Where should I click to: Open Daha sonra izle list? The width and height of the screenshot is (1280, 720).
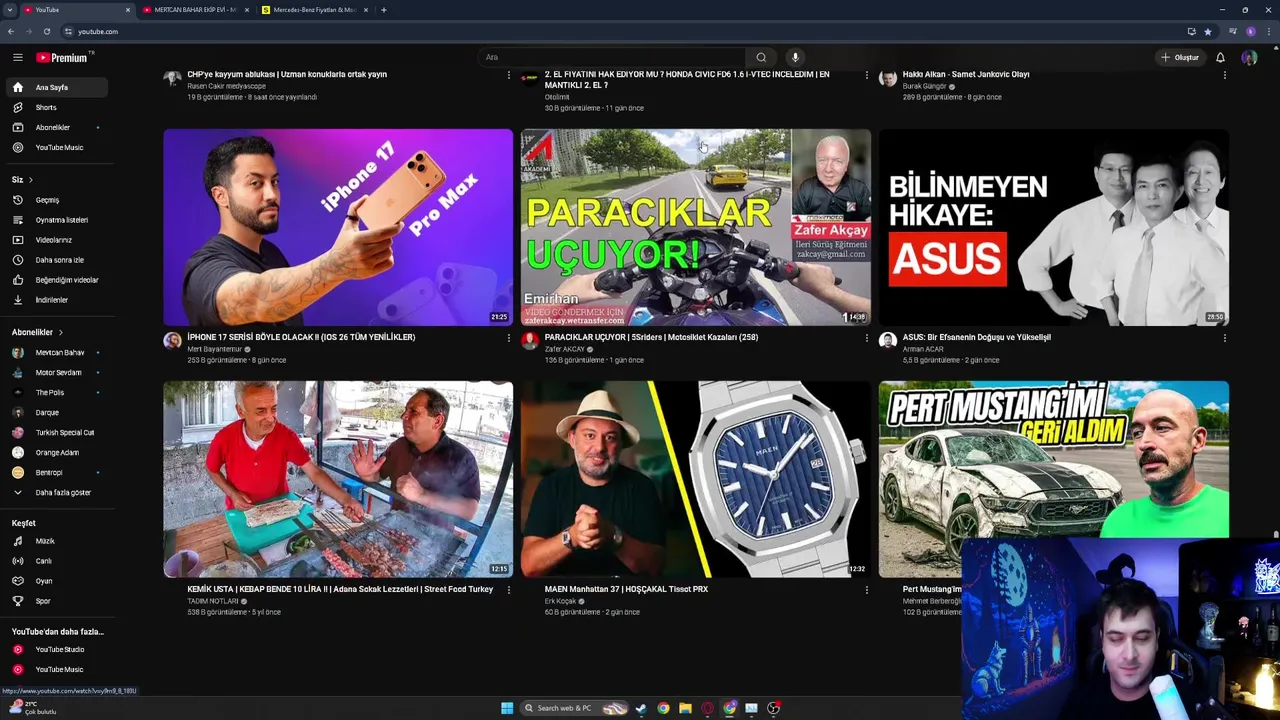pos(58,260)
